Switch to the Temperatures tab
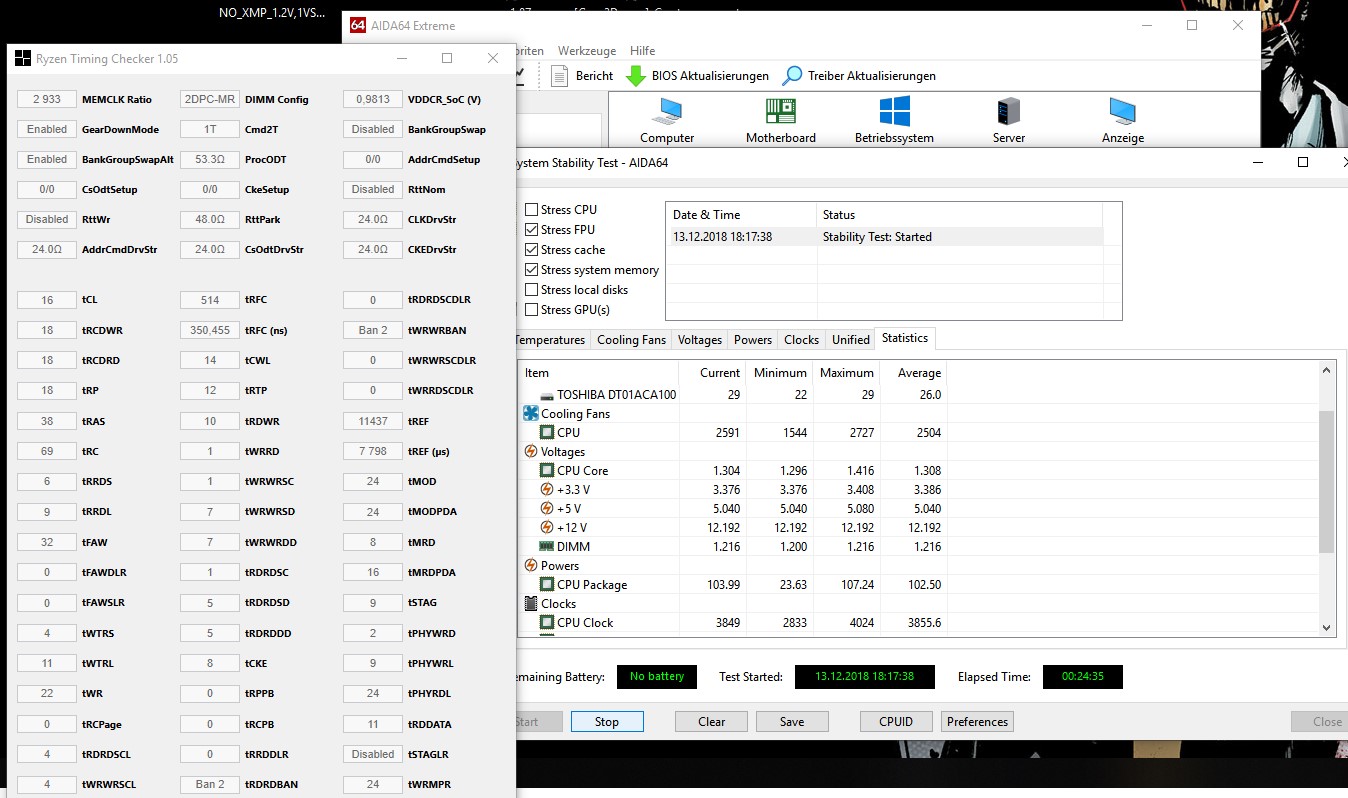 pyautogui.click(x=551, y=340)
